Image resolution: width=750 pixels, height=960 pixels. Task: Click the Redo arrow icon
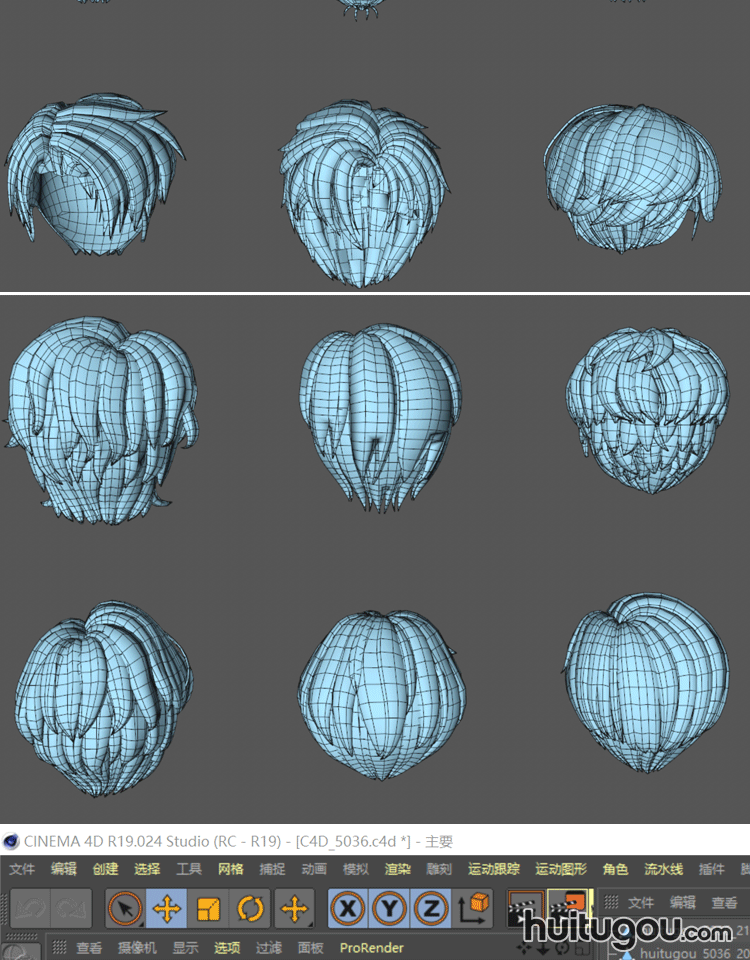click(x=72, y=909)
